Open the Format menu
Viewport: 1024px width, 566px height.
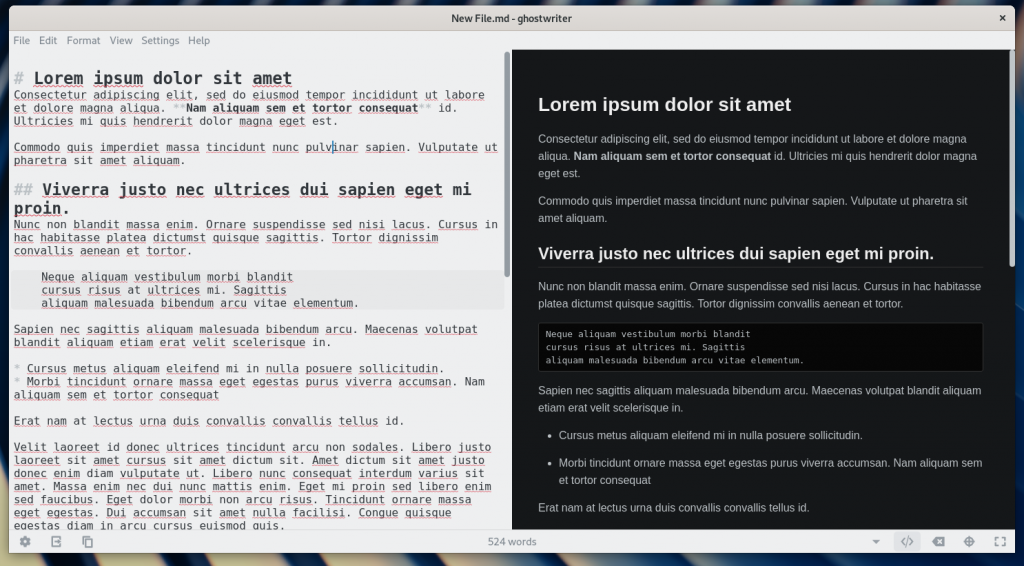[83, 41]
